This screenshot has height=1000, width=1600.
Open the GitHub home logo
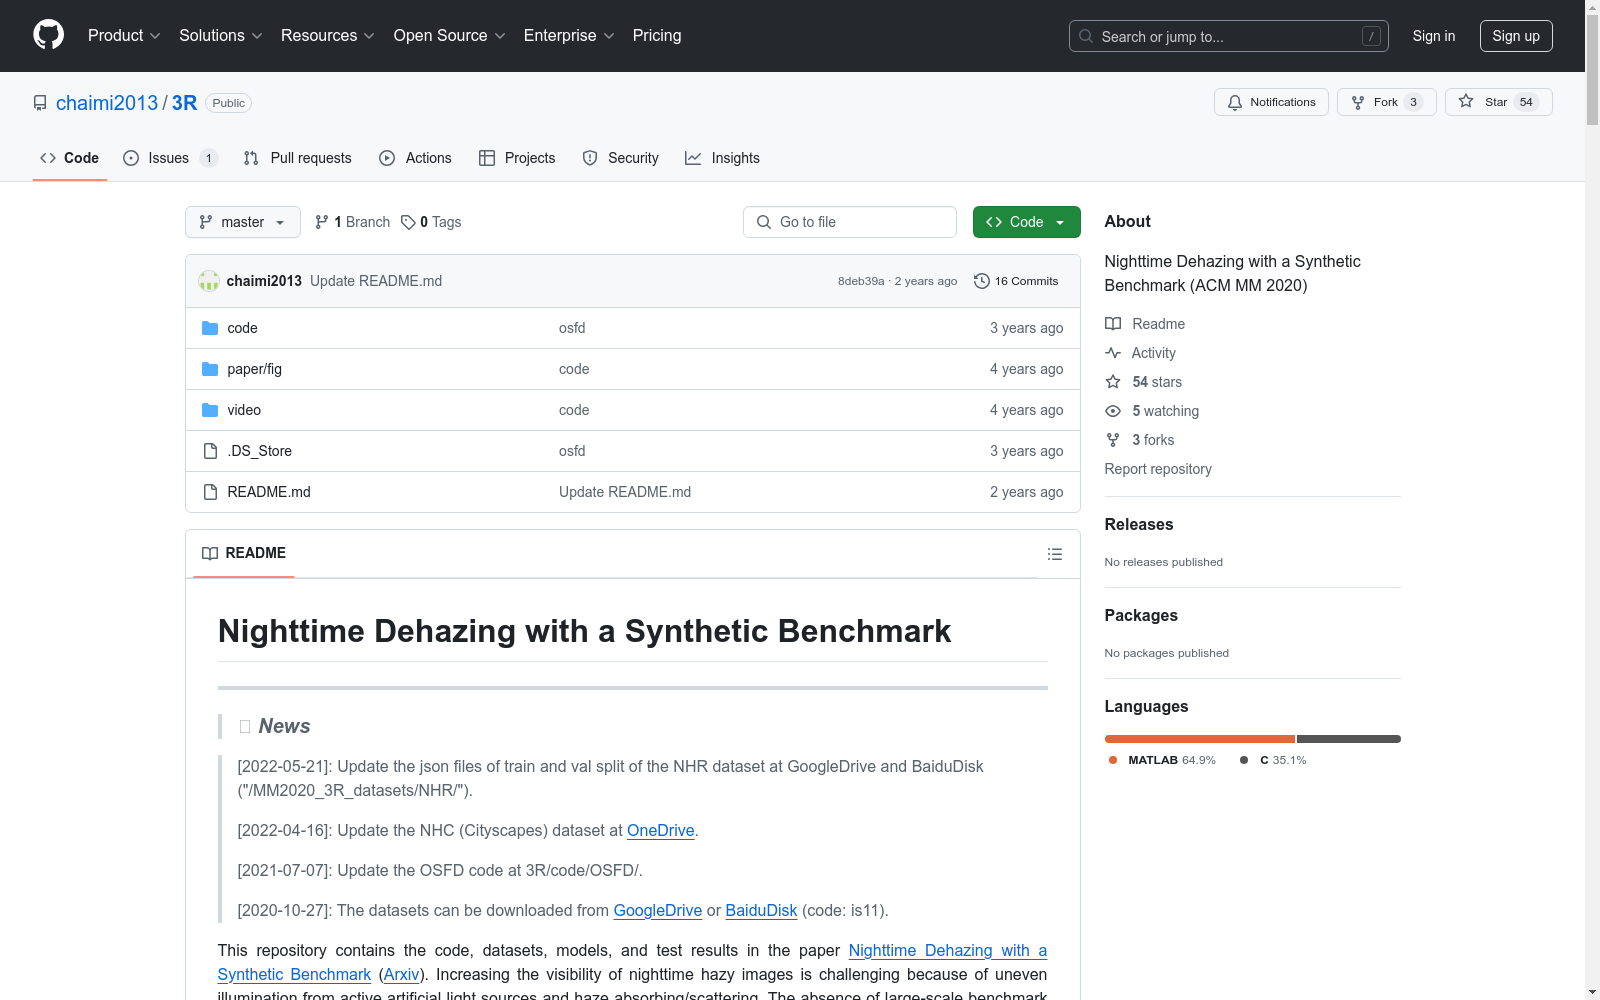point(48,35)
